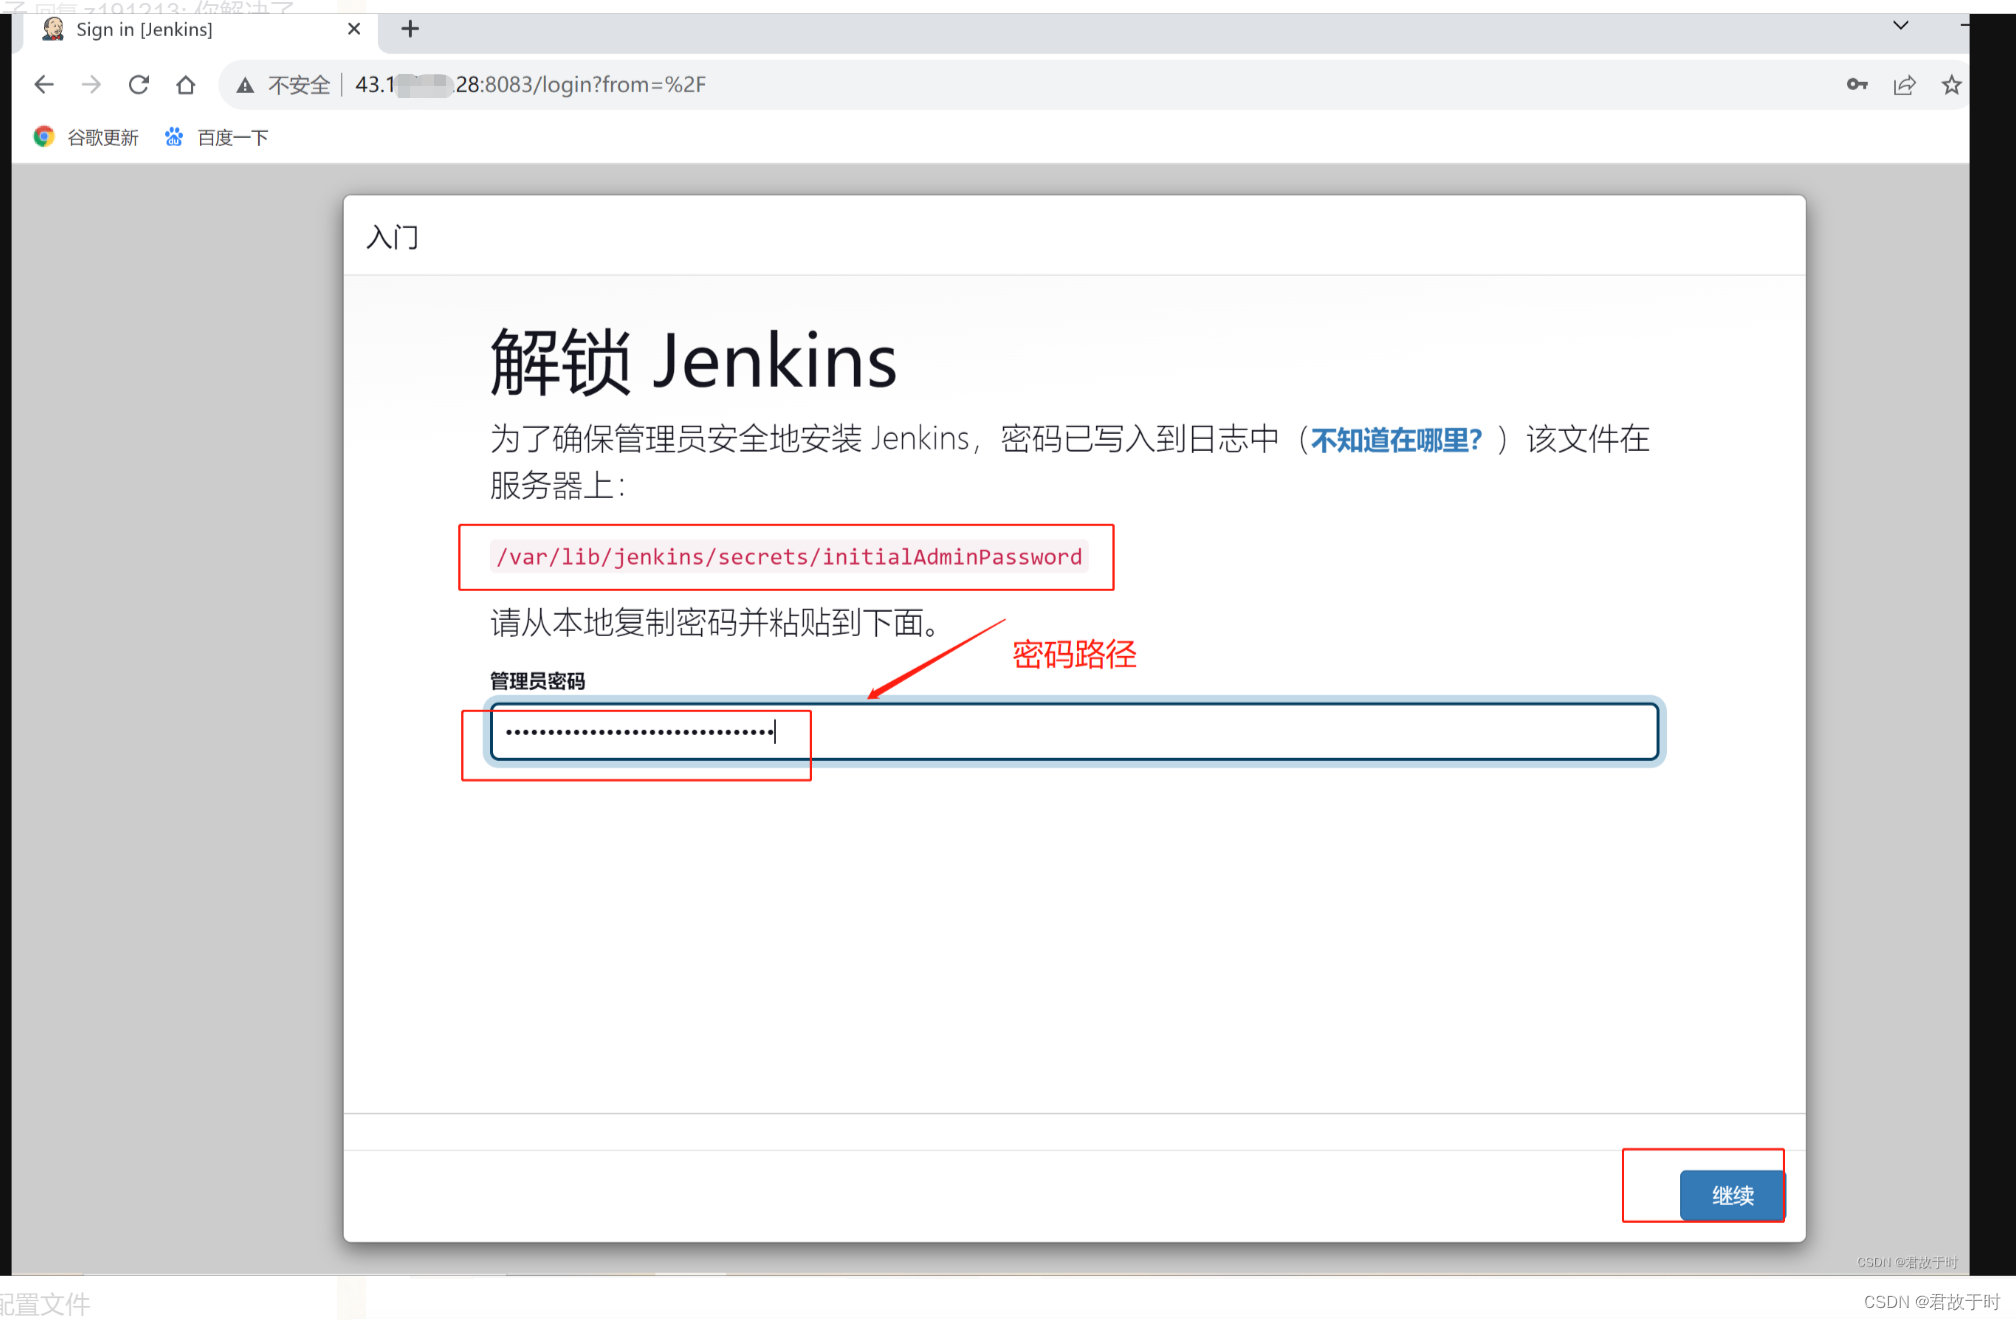Viewport: 2016px width, 1320px height.
Task: Open the 百度一下 bookmark
Action: pos(217,137)
